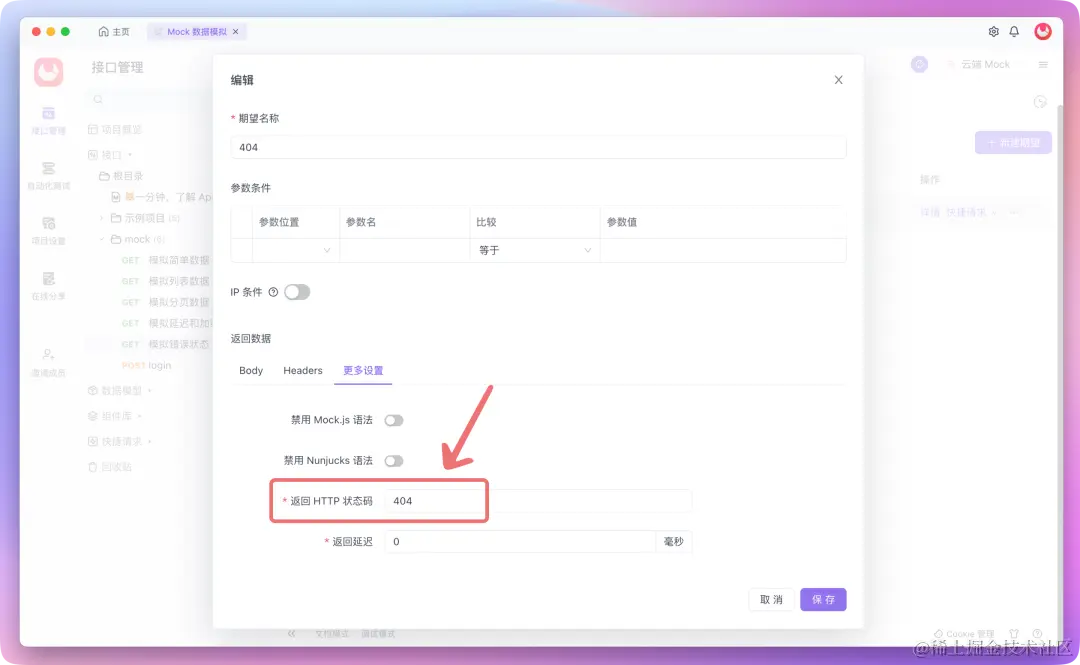The image size is (1080, 665).
Task: Go to the 主页 tab
Action: 114,32
